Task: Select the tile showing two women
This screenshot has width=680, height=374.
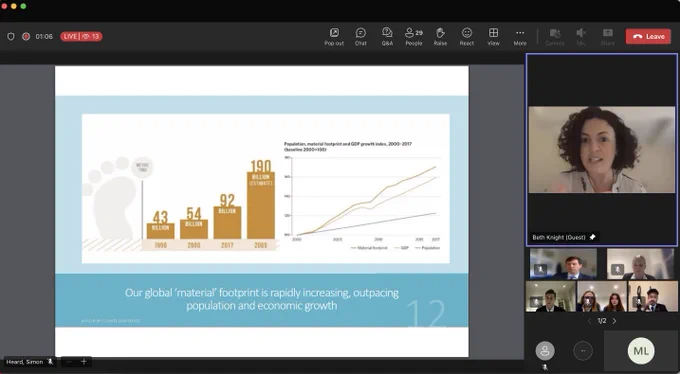Action: (x=602, y=296)
